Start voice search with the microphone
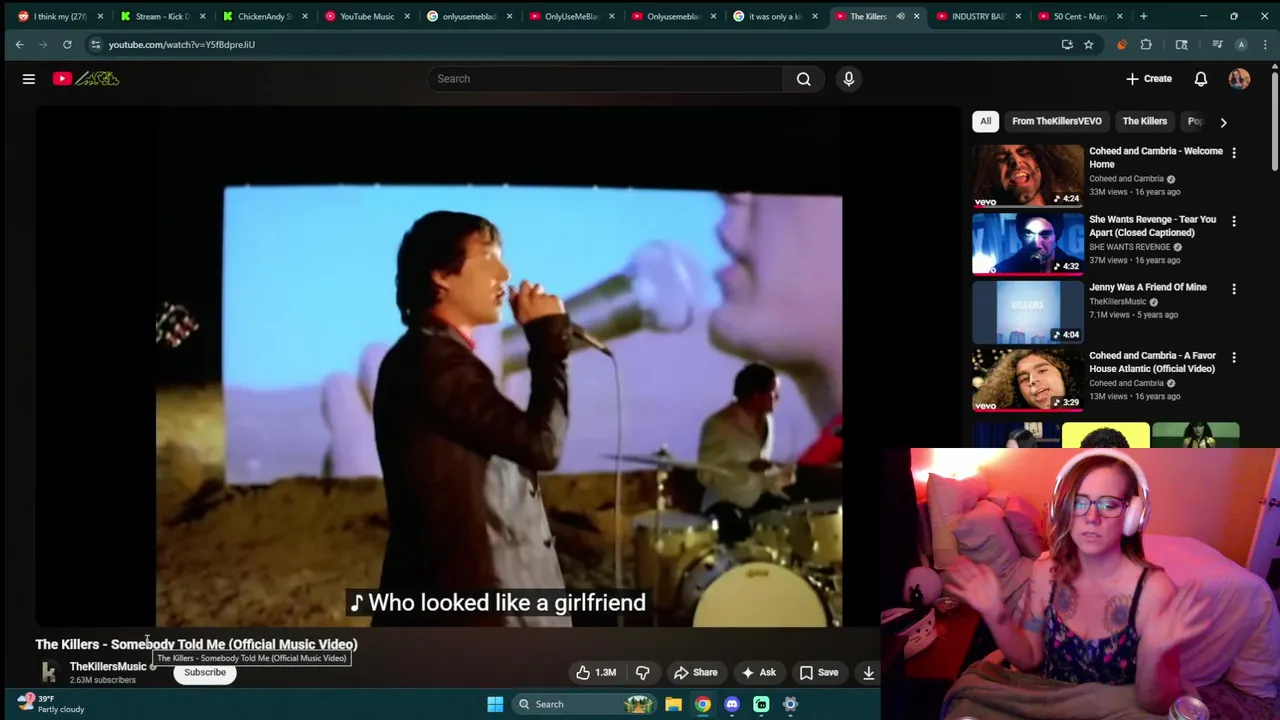Image resolution: width=1280 pixels, height=720 pixels. point(849,79)
